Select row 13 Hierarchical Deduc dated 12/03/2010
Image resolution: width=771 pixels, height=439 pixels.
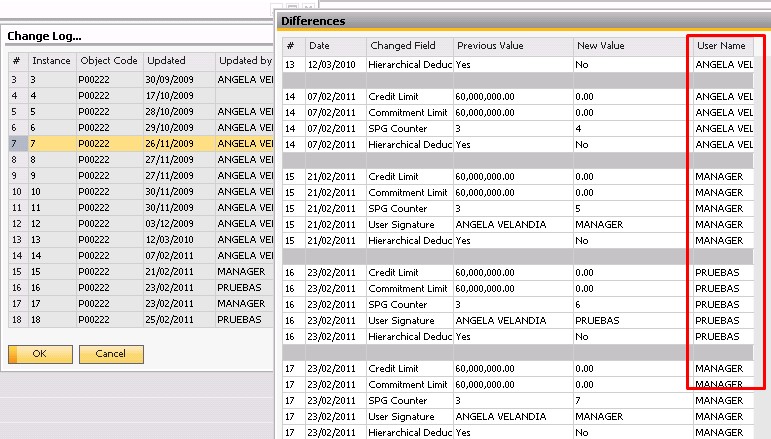point(518,64)
